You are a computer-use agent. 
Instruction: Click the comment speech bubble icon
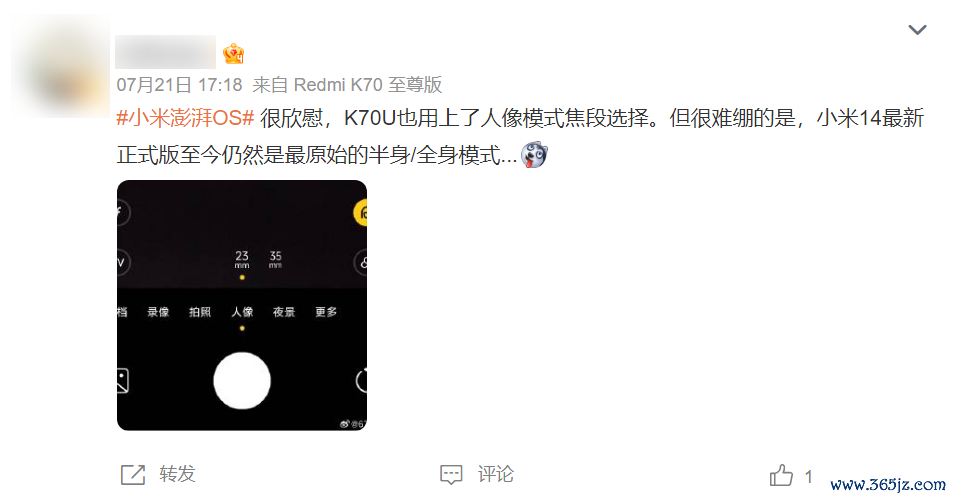[x=451, y=474]
